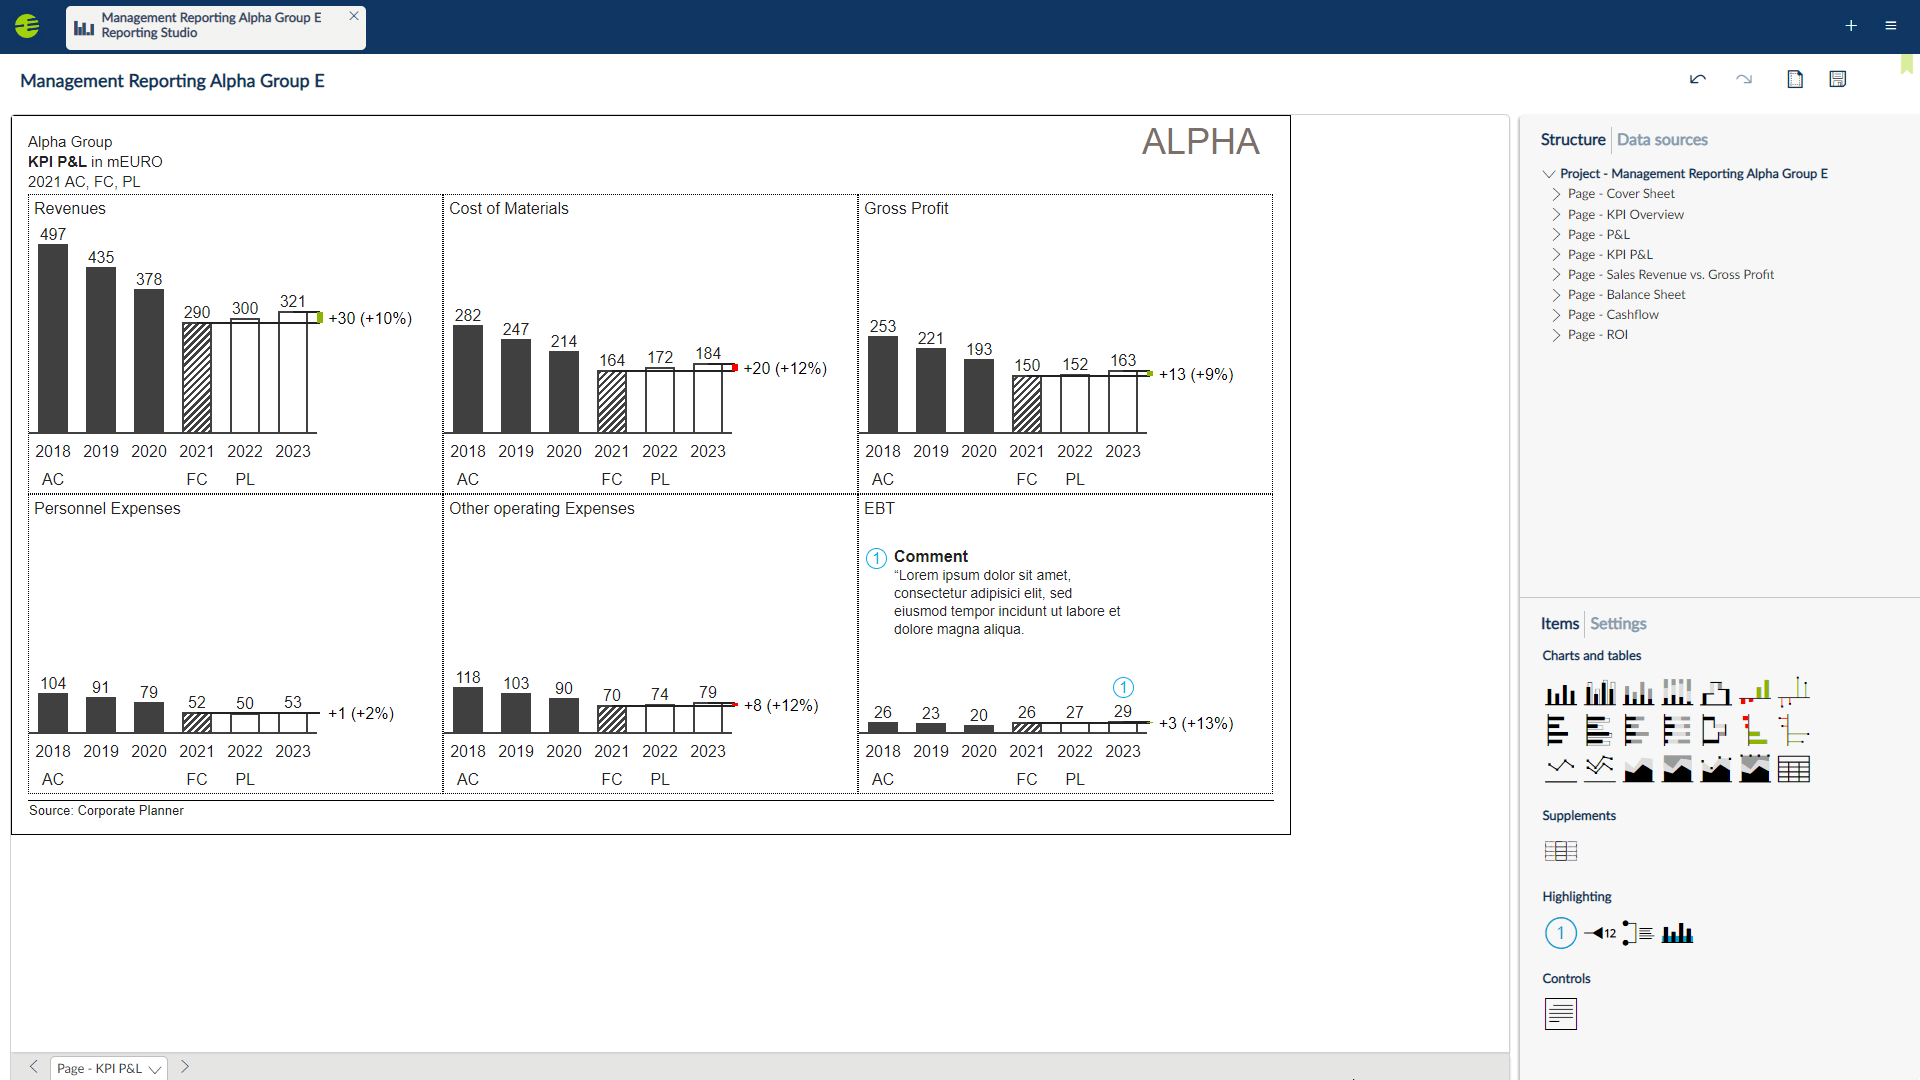Image resolution: width=1920 pixels, height=1080 pixels.
Task: Open the hamburger menu top right
Action: click(x=1891, y=25)
